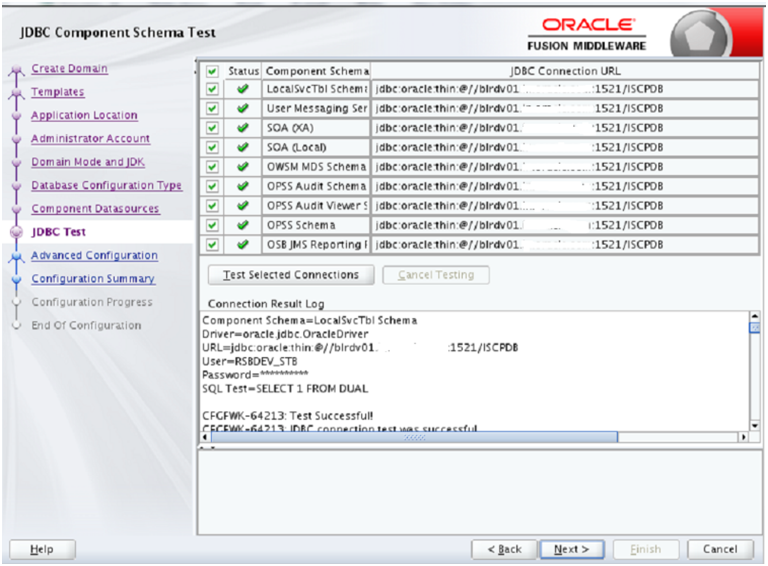
Task: Click the Component Schema column header
Action: tap(317, 71)
